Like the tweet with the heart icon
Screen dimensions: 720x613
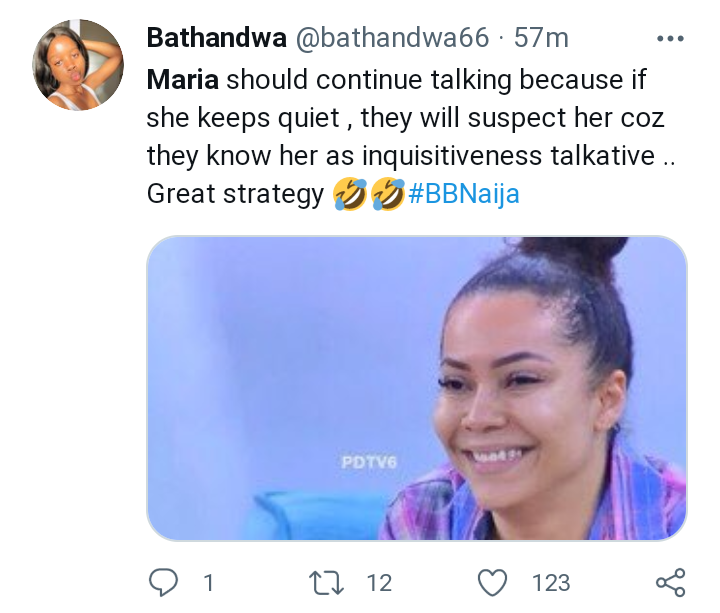click(493, 582)
